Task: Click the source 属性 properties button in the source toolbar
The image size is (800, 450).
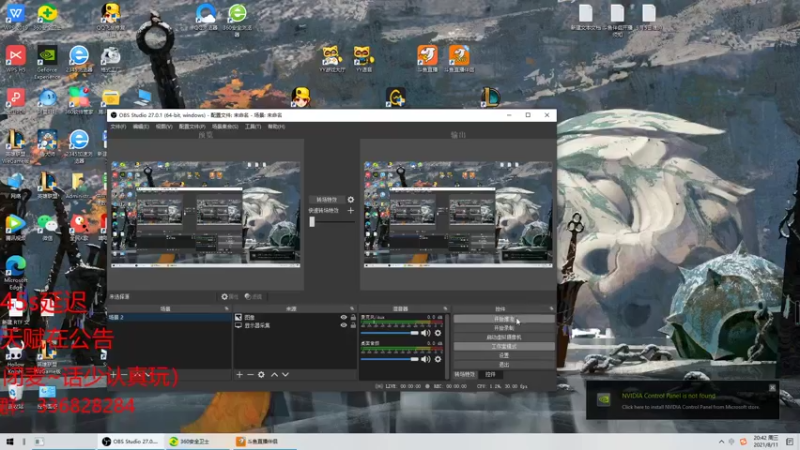Action: (230, 296)
